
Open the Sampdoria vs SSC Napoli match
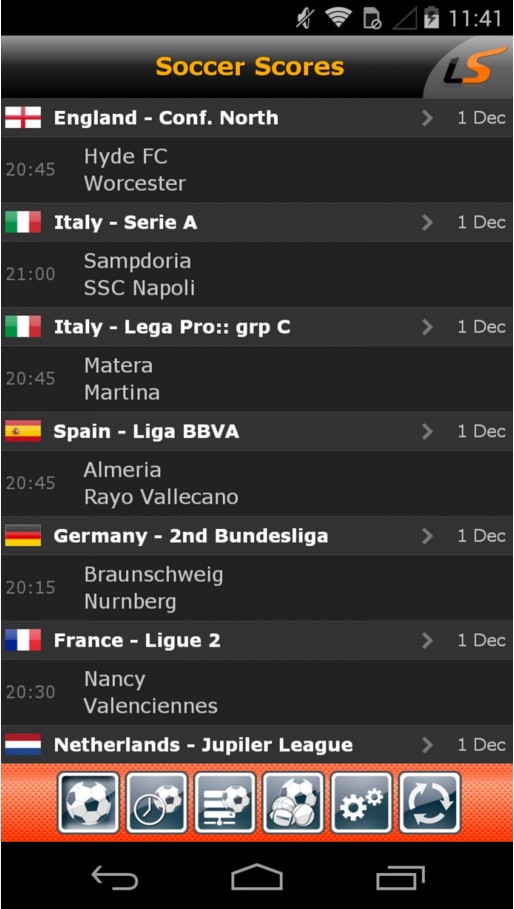[x=257, y=275]
